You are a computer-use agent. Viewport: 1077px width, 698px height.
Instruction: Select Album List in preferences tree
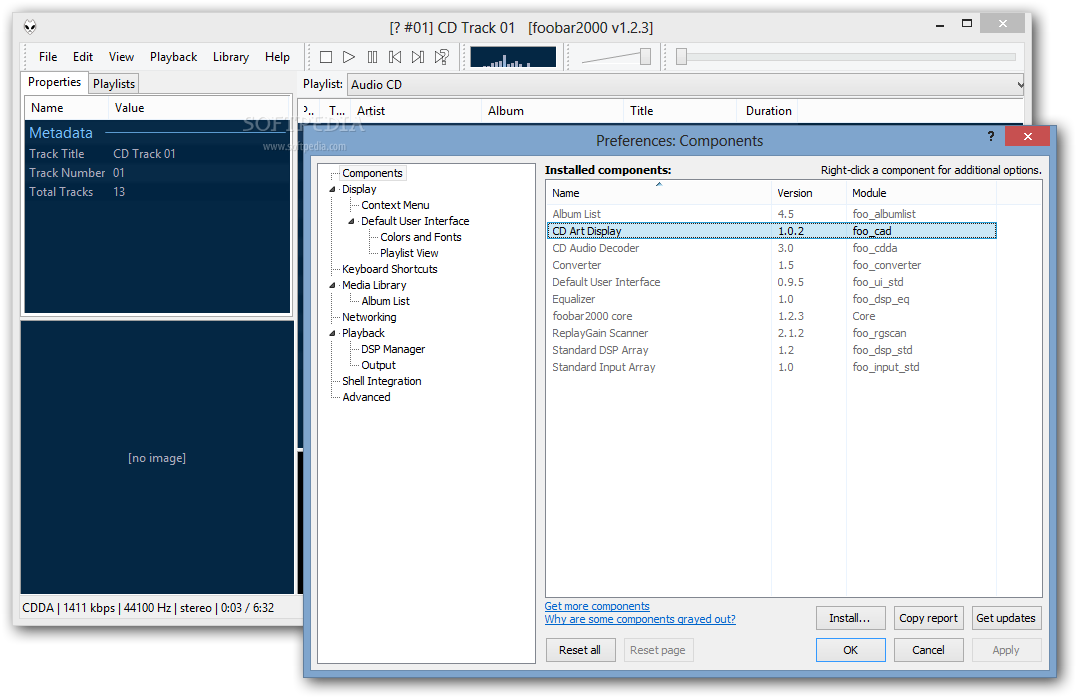pos(385,301)
